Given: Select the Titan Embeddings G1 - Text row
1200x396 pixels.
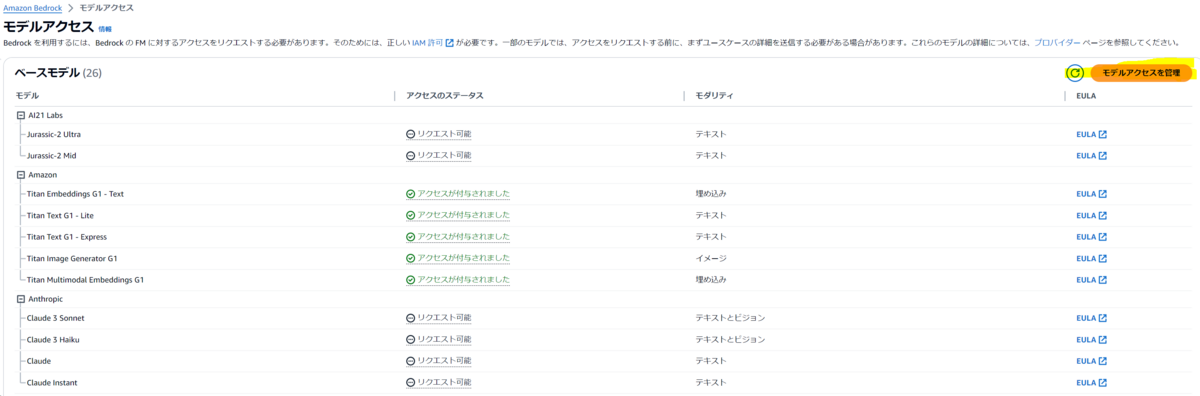Looking at the screenshot, I should coord(600,194).
